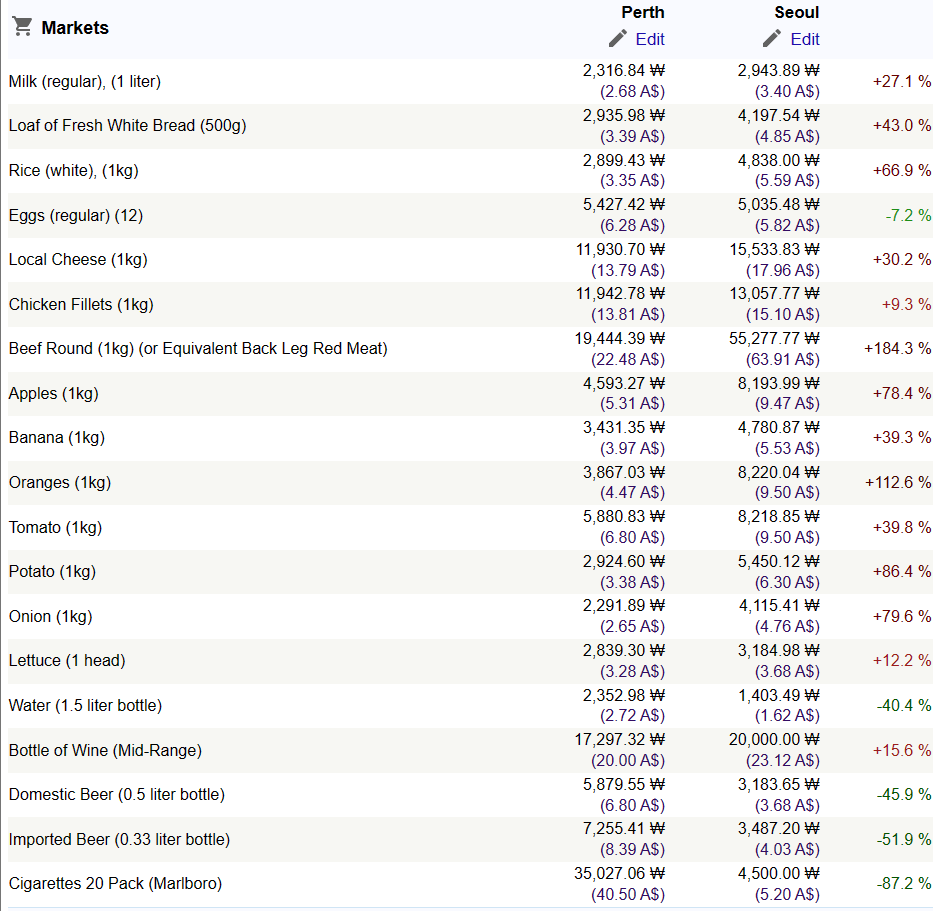This screenshot has width=938, height=911.
Task: Click Perth imported beer price 7,255.41 ₩
Action: coord(623,829)
